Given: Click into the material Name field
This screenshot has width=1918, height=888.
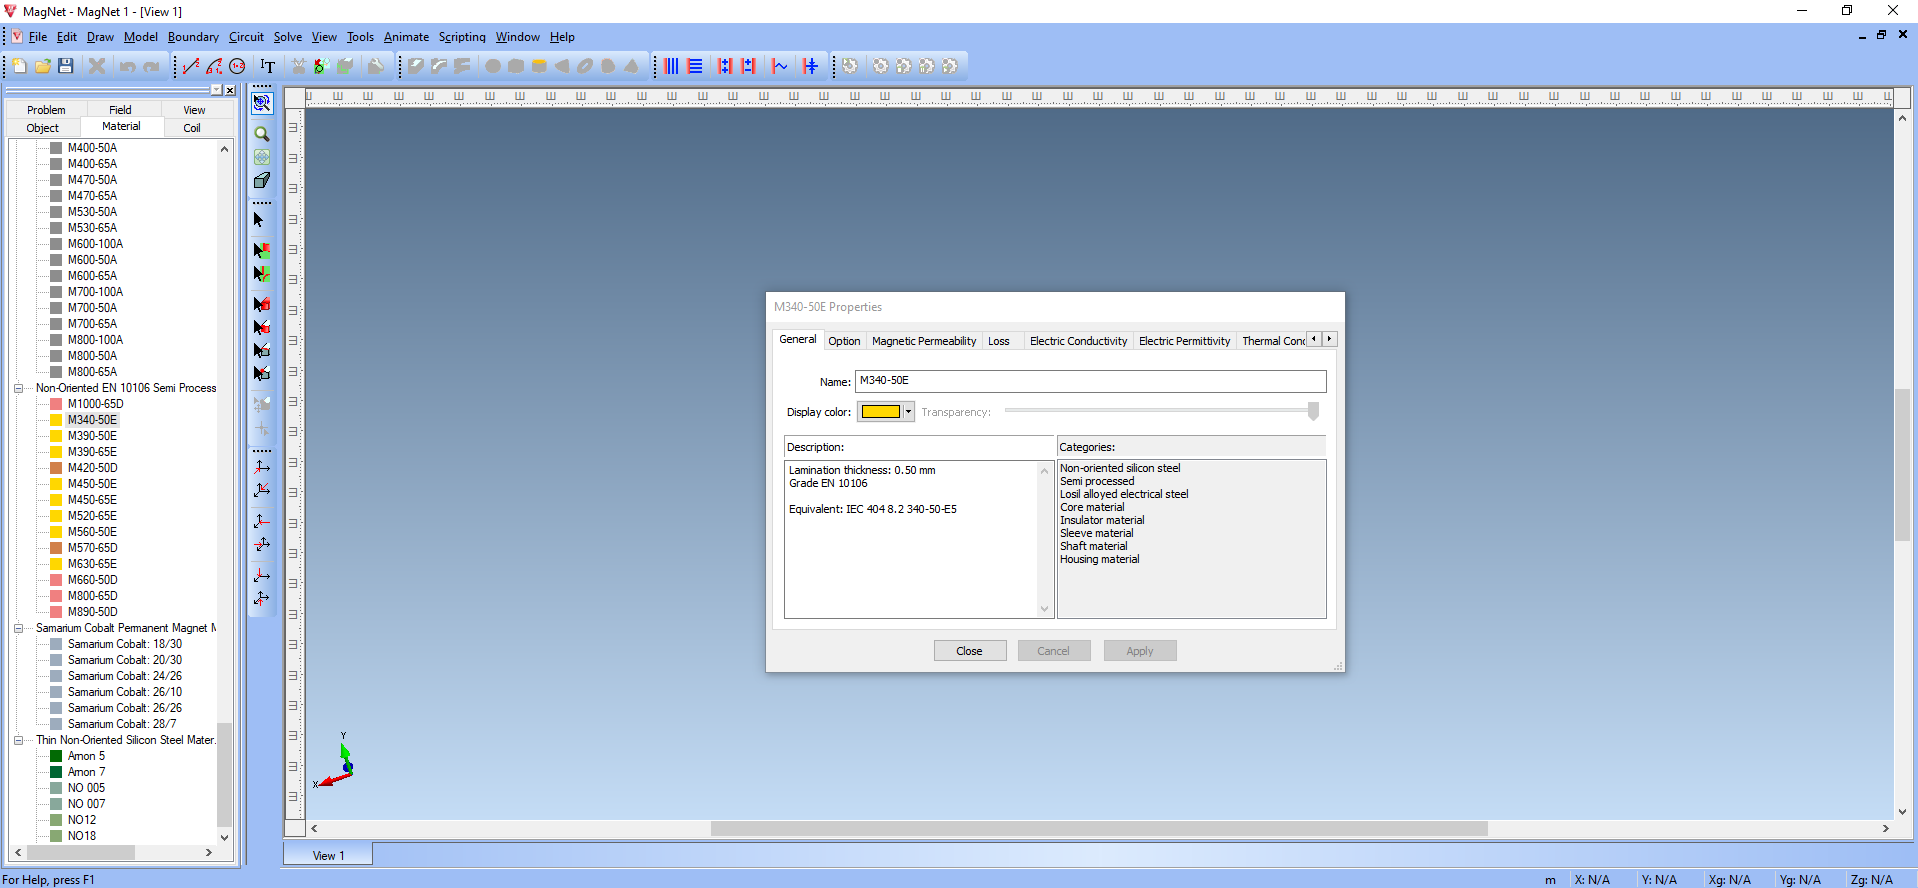Looking at the screenshot, I should pos(1090,381).
